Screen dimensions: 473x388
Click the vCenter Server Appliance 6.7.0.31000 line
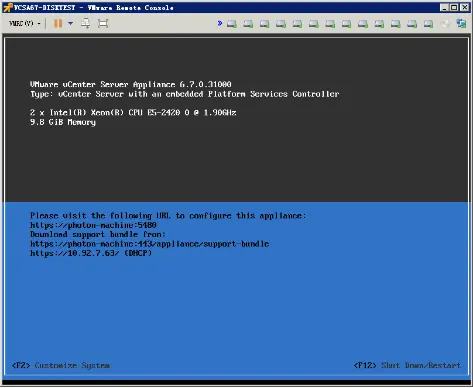click(x=131, y=84)
